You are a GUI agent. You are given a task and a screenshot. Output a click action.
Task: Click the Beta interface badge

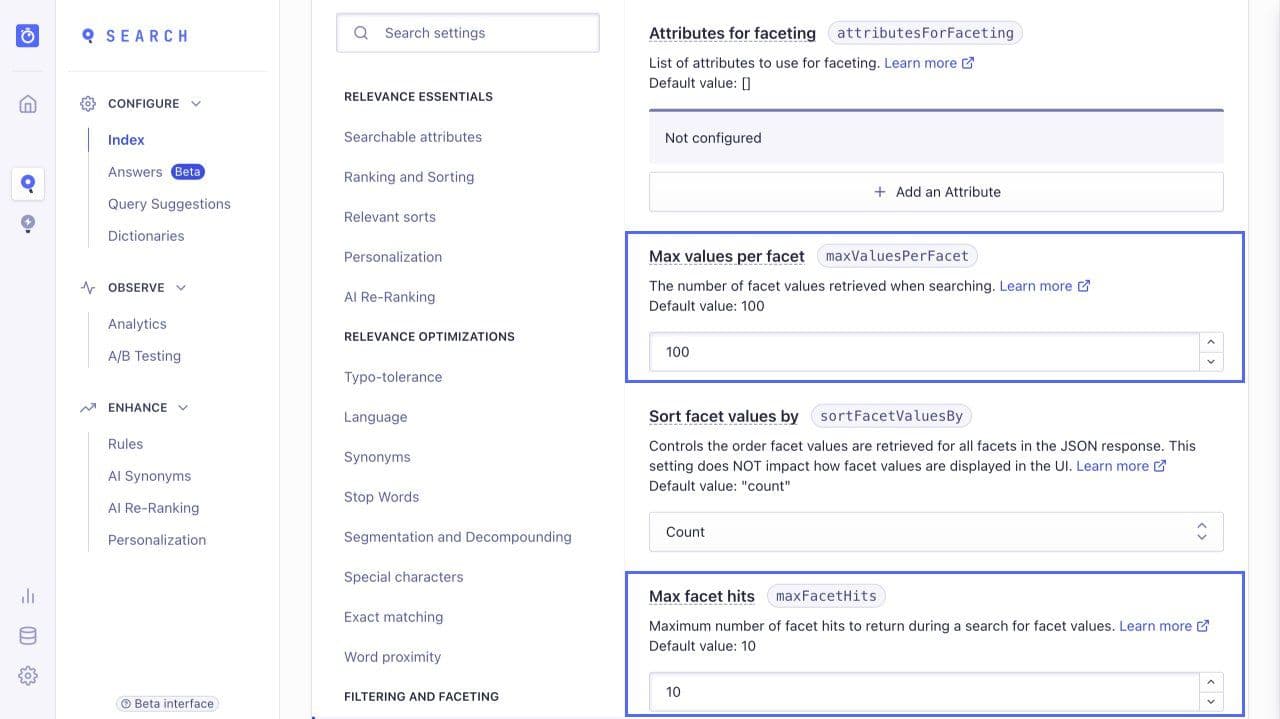168,703
